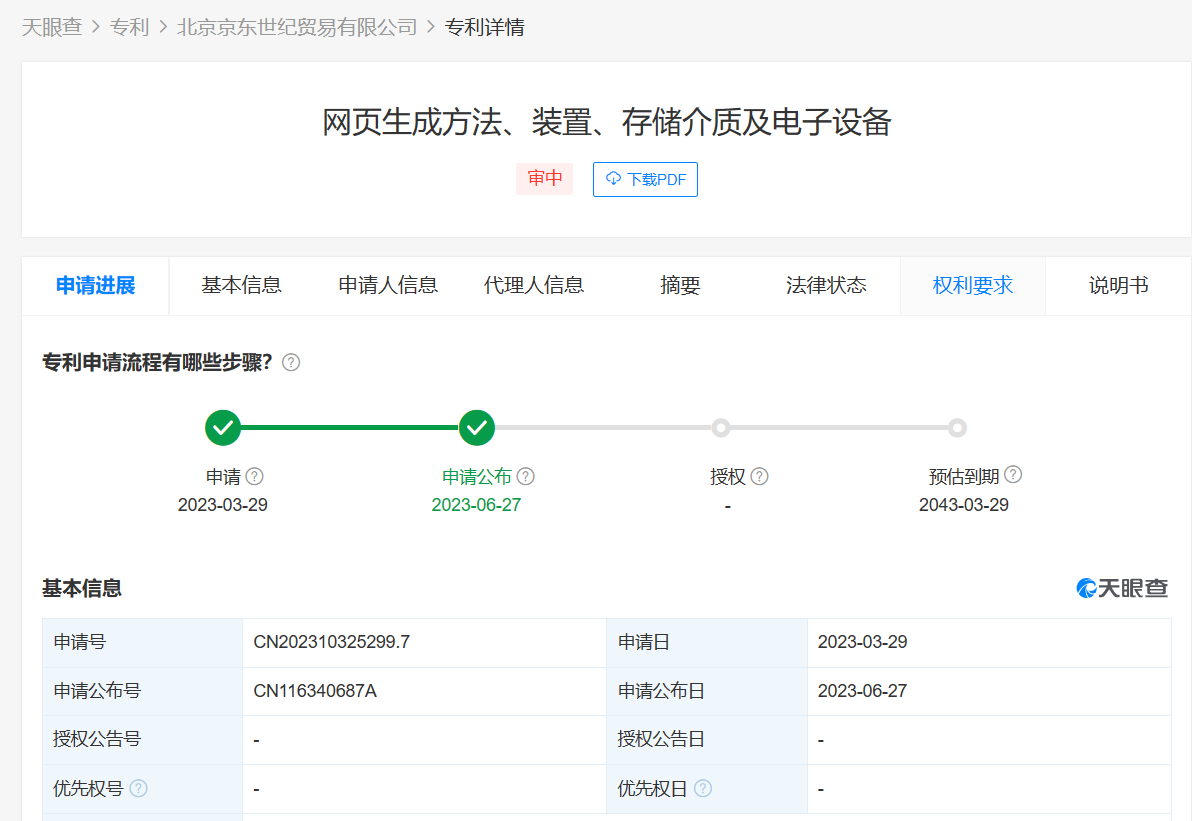Switch to the 申请进展 tab

point(96,286)
